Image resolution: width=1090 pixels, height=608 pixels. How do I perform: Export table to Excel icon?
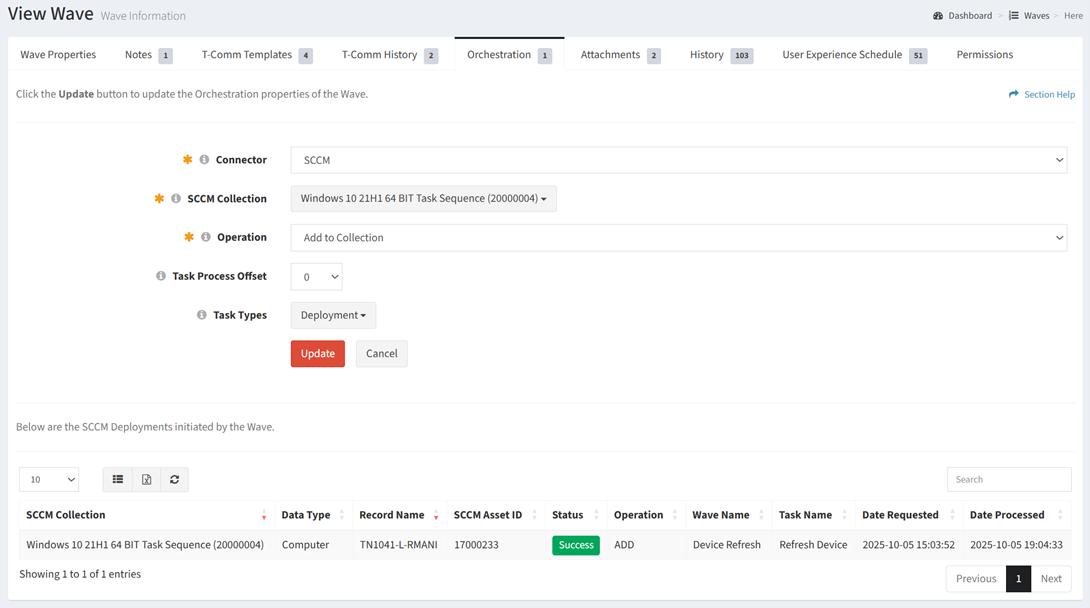(x=146, y=480)
